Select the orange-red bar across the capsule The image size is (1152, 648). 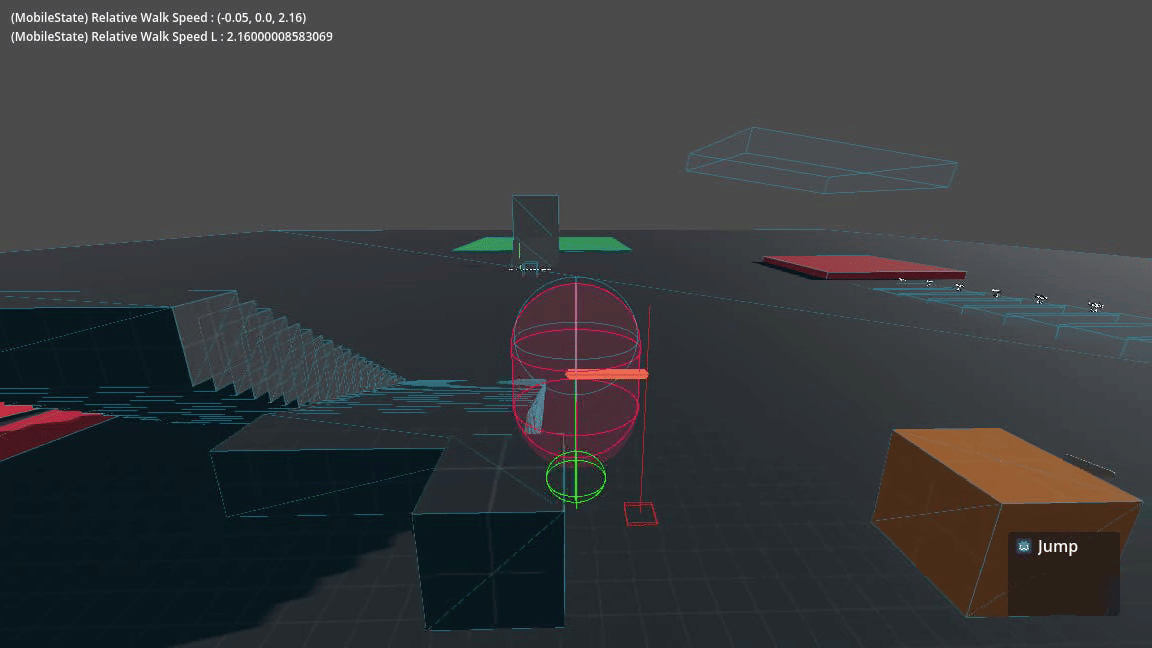[607, 374]
